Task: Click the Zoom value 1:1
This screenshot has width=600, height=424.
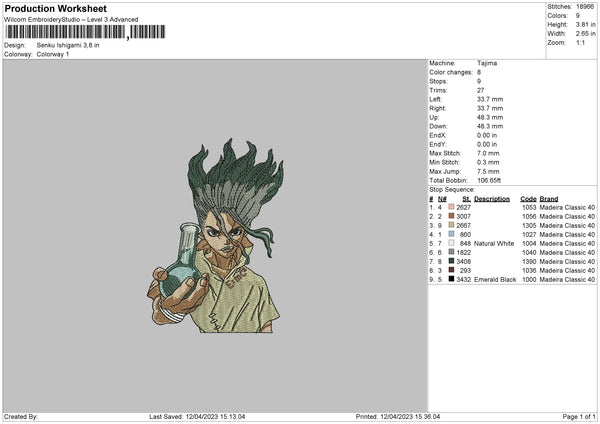Action: [x=580, y=42]
